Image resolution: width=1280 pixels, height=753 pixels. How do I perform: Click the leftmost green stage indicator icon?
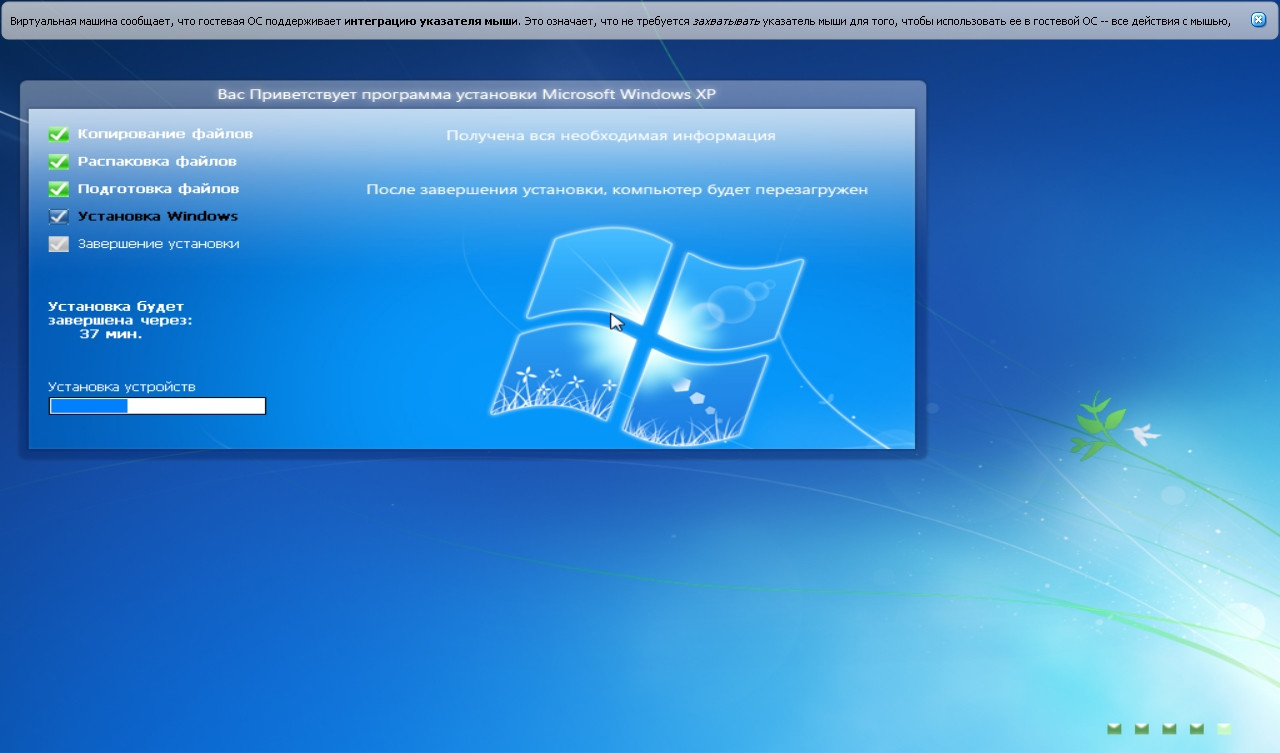[x=1114, y=728]
